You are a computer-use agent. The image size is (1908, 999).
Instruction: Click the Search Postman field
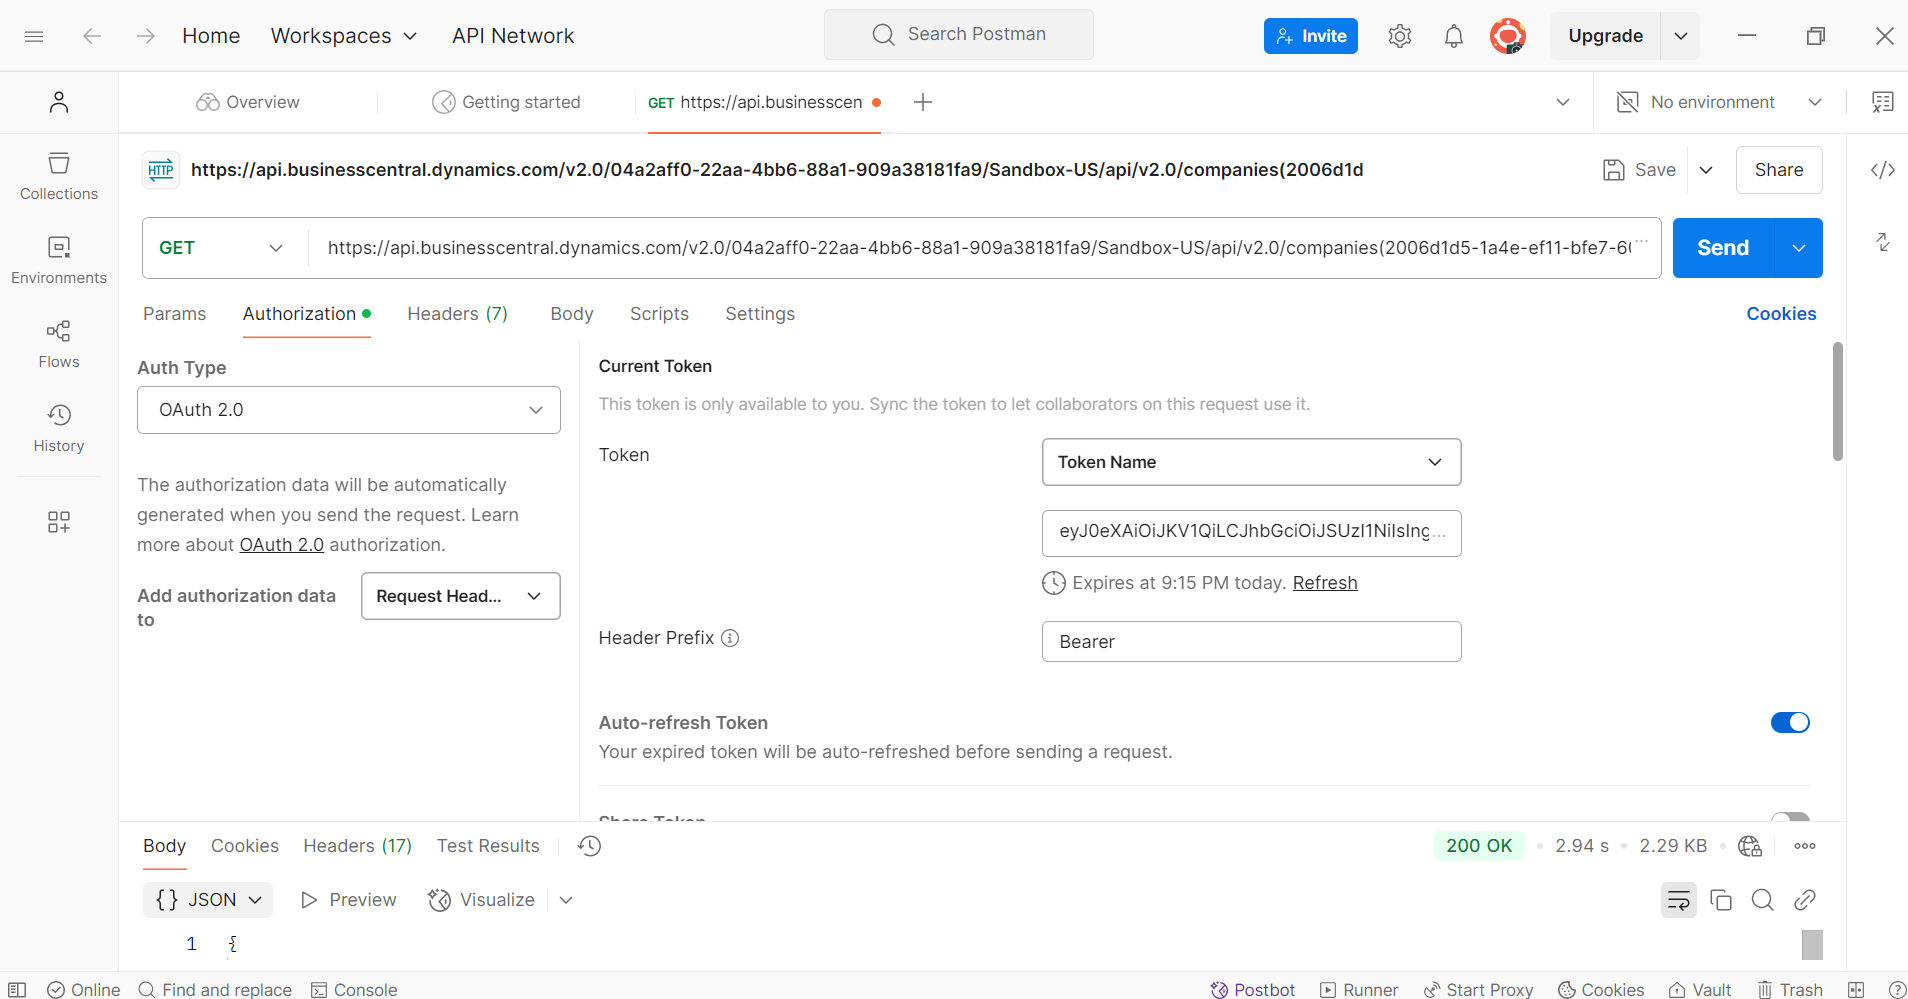pos(959,35)
